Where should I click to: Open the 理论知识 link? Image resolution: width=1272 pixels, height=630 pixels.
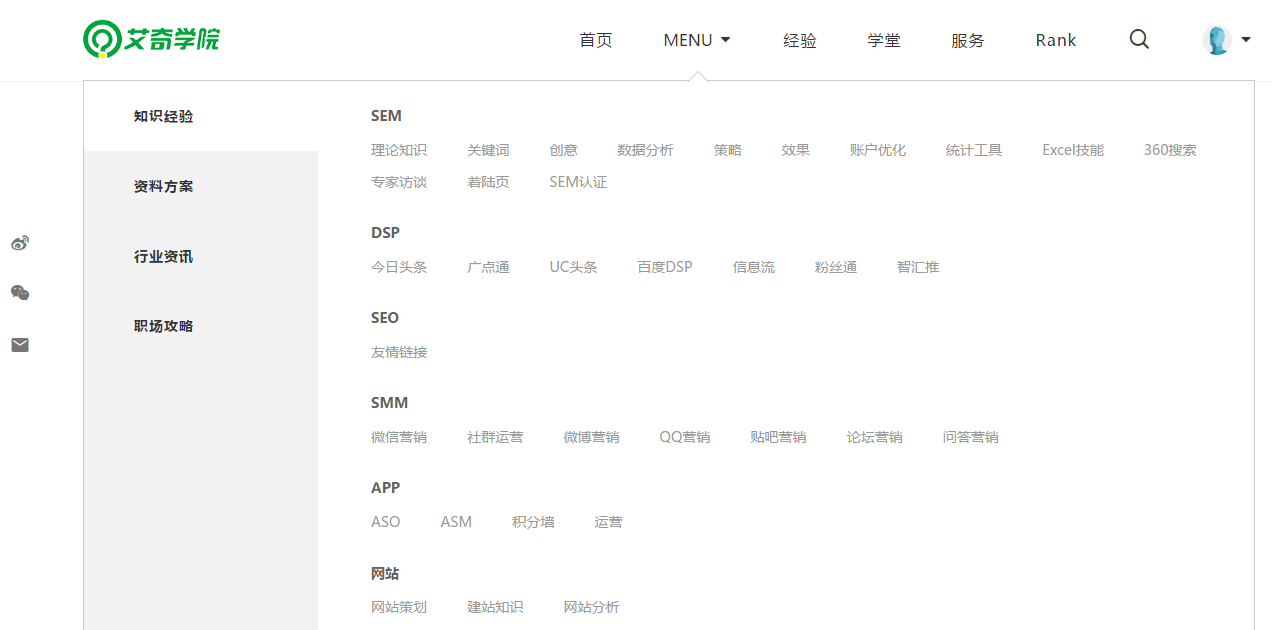point(399,150)
